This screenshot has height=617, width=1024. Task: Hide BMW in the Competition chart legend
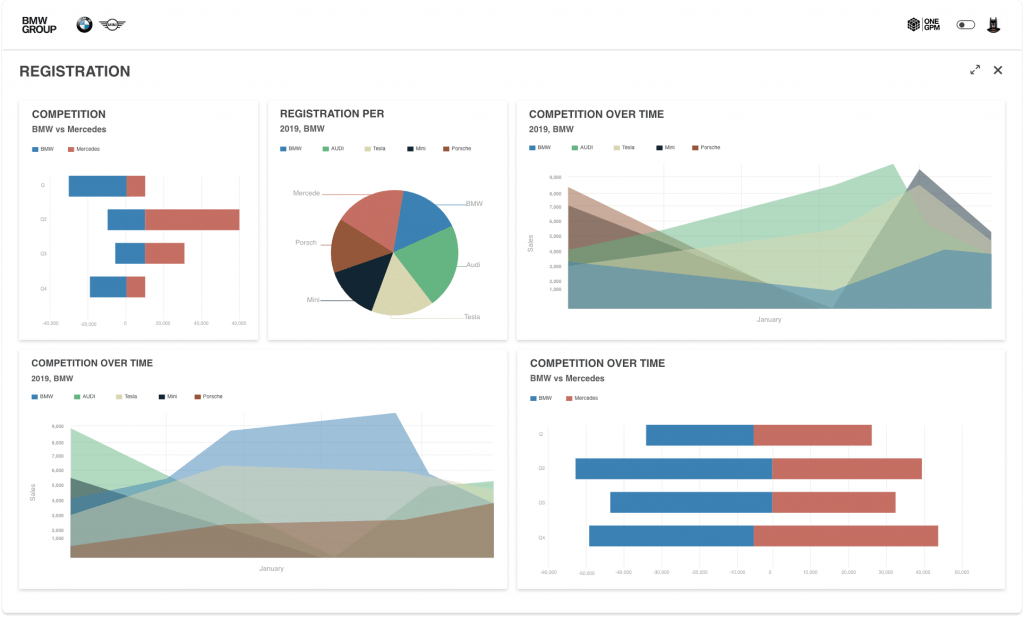coord(43,150)
